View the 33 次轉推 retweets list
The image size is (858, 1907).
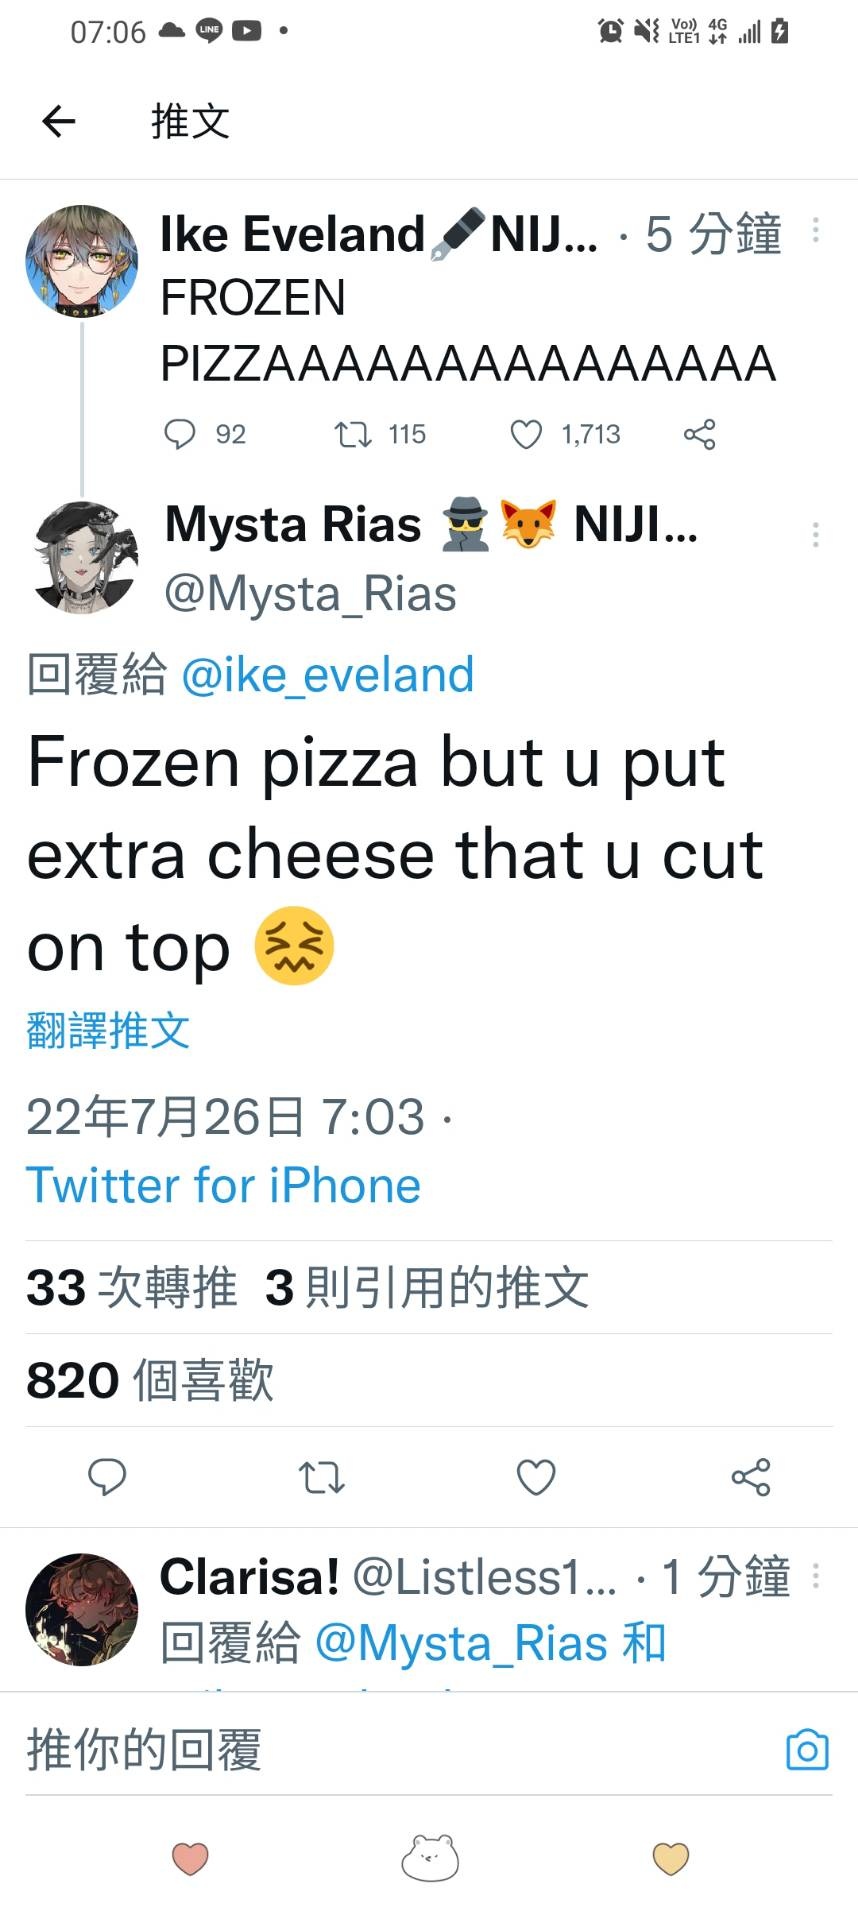pos(132,1287)
